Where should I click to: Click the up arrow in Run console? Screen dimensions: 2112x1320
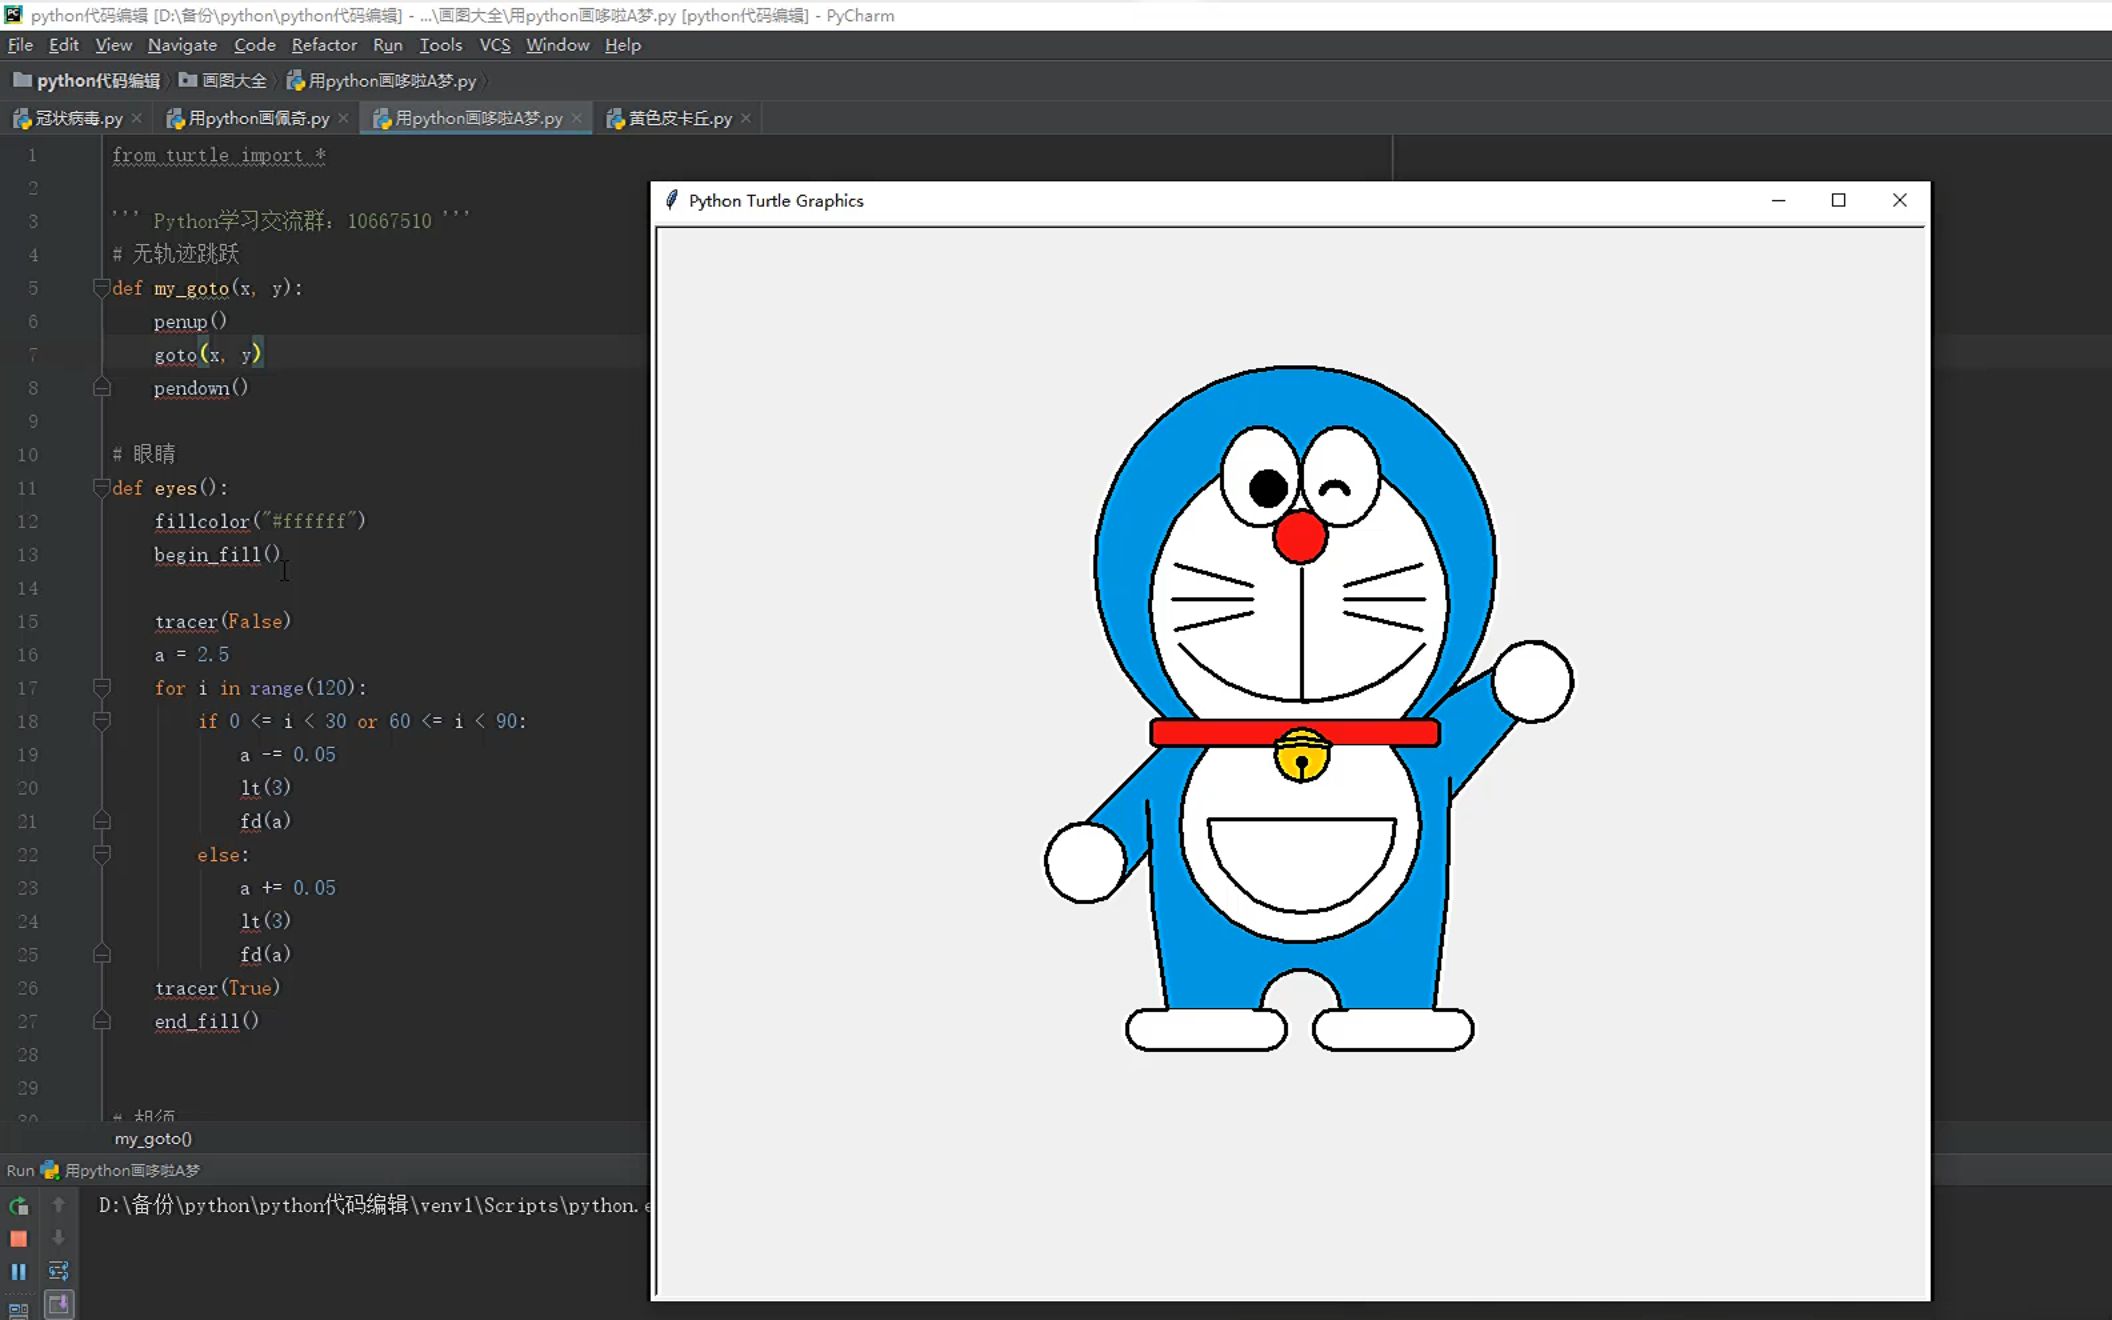[x=58, y=1205]
